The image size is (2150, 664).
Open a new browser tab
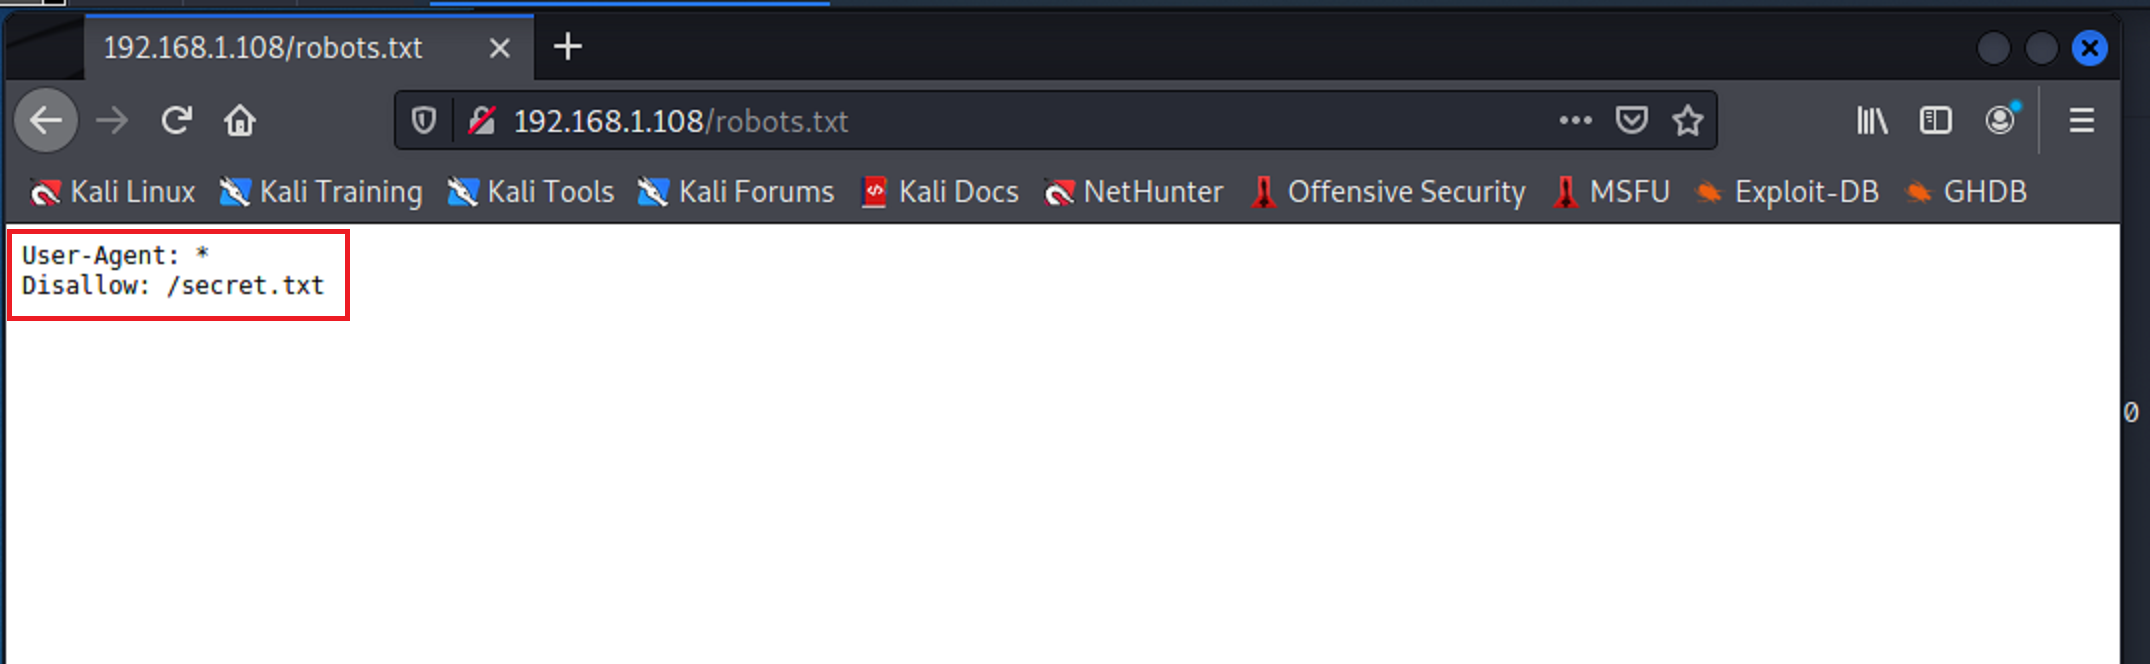coord(568,47)
